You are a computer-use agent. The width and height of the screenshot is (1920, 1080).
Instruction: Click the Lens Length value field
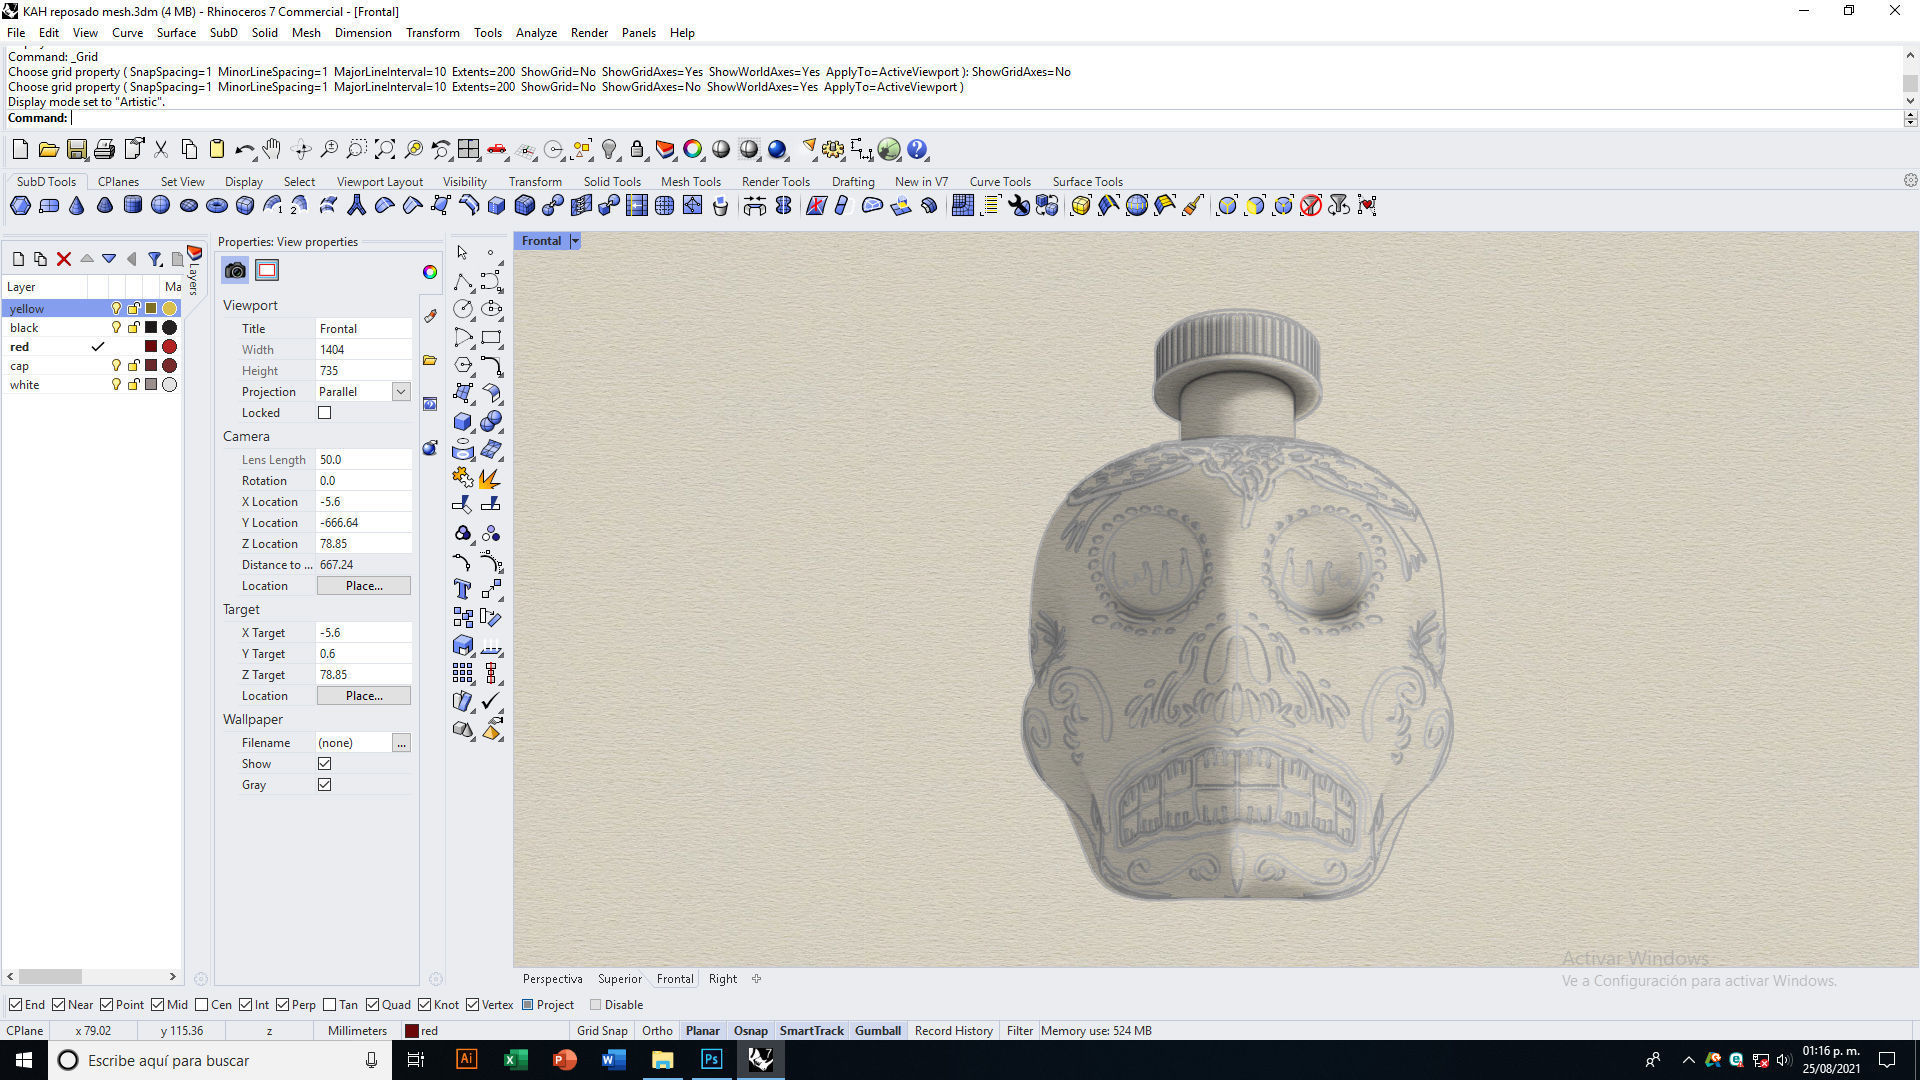(x=364, y=460)
